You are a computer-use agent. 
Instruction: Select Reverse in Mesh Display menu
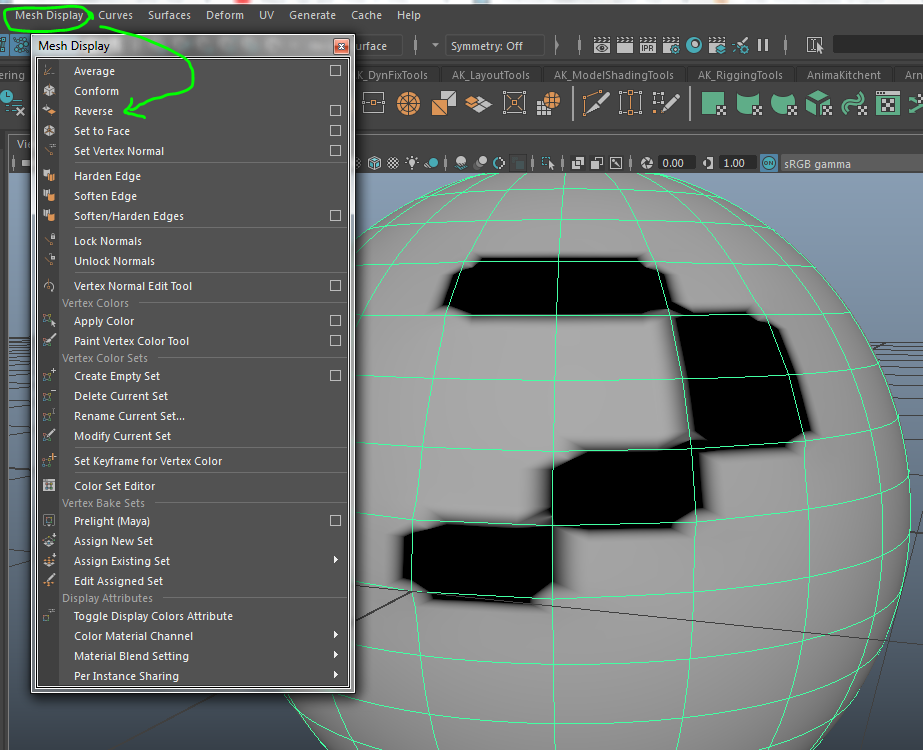[x=93, y=111]
